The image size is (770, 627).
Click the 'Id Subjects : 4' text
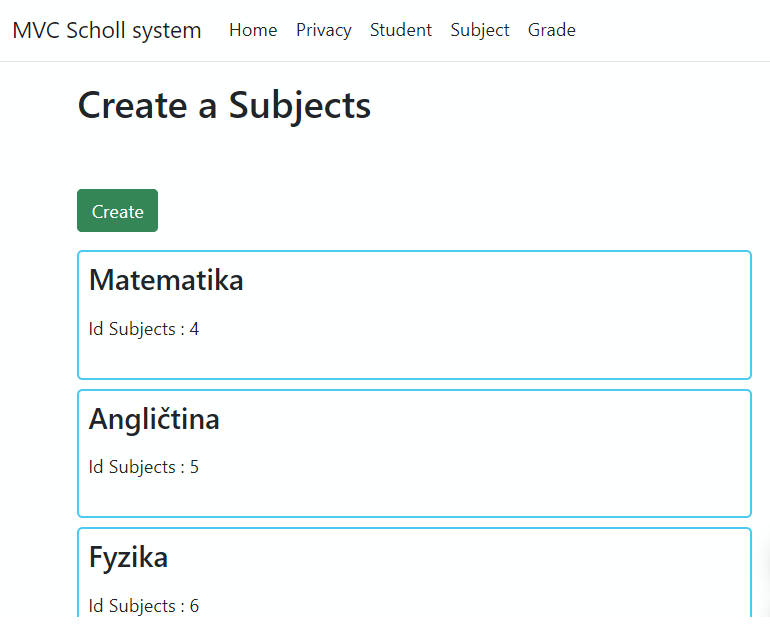[x=144, y=329]
